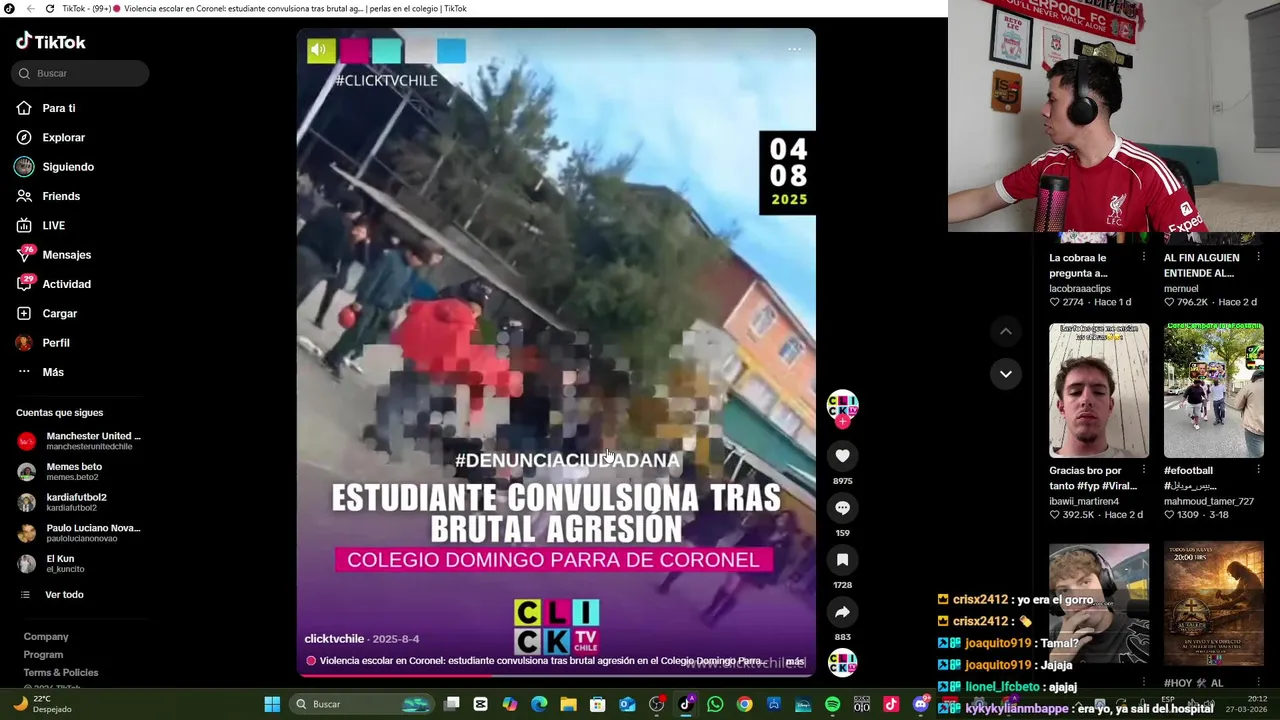Image resolution: width=1280 pixels, height=720 pixels.
Task: Reload the page with the refresh icon
Action: pos(50,8)
